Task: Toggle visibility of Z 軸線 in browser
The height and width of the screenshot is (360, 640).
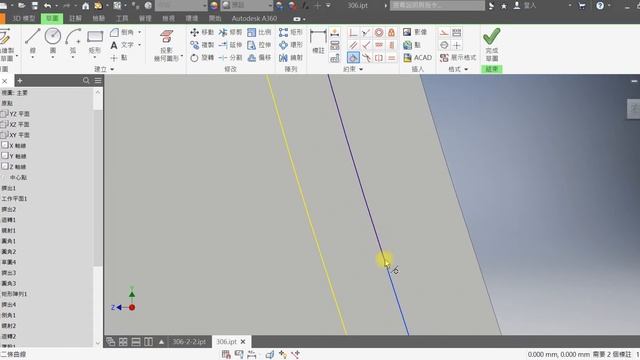Action: click(5, 166)
